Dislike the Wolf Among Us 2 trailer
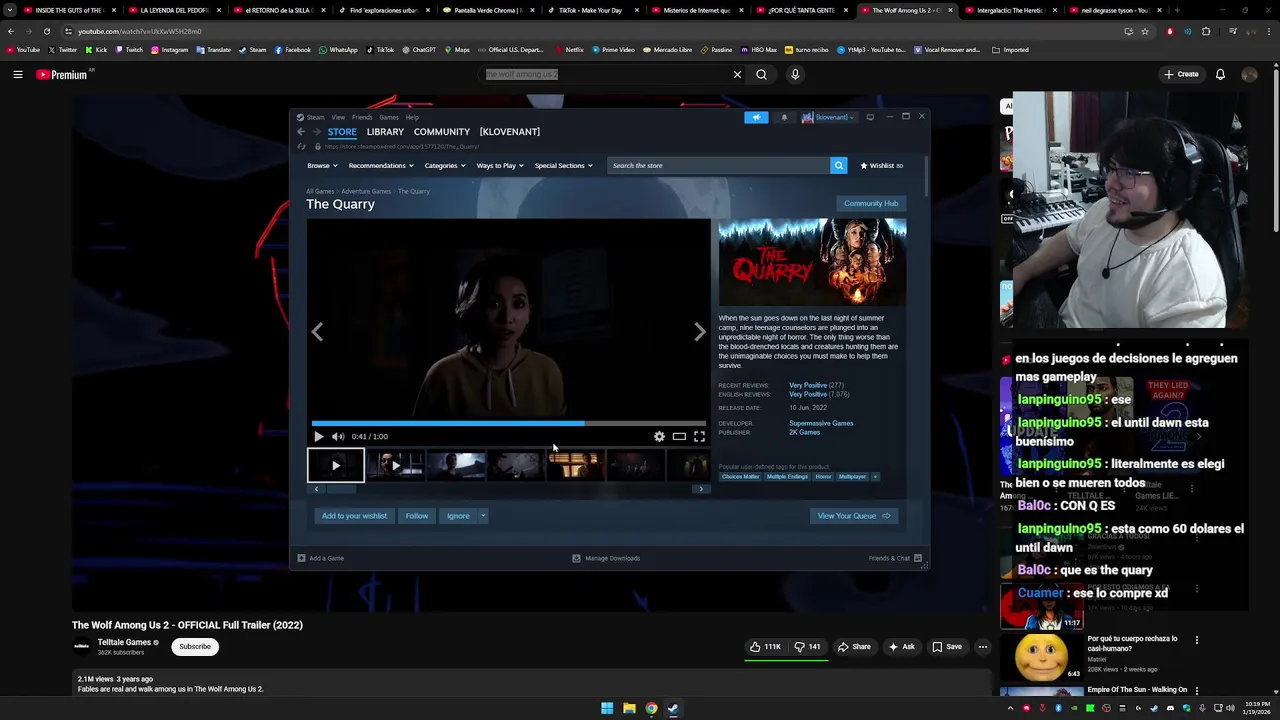 tap(808, 647)
